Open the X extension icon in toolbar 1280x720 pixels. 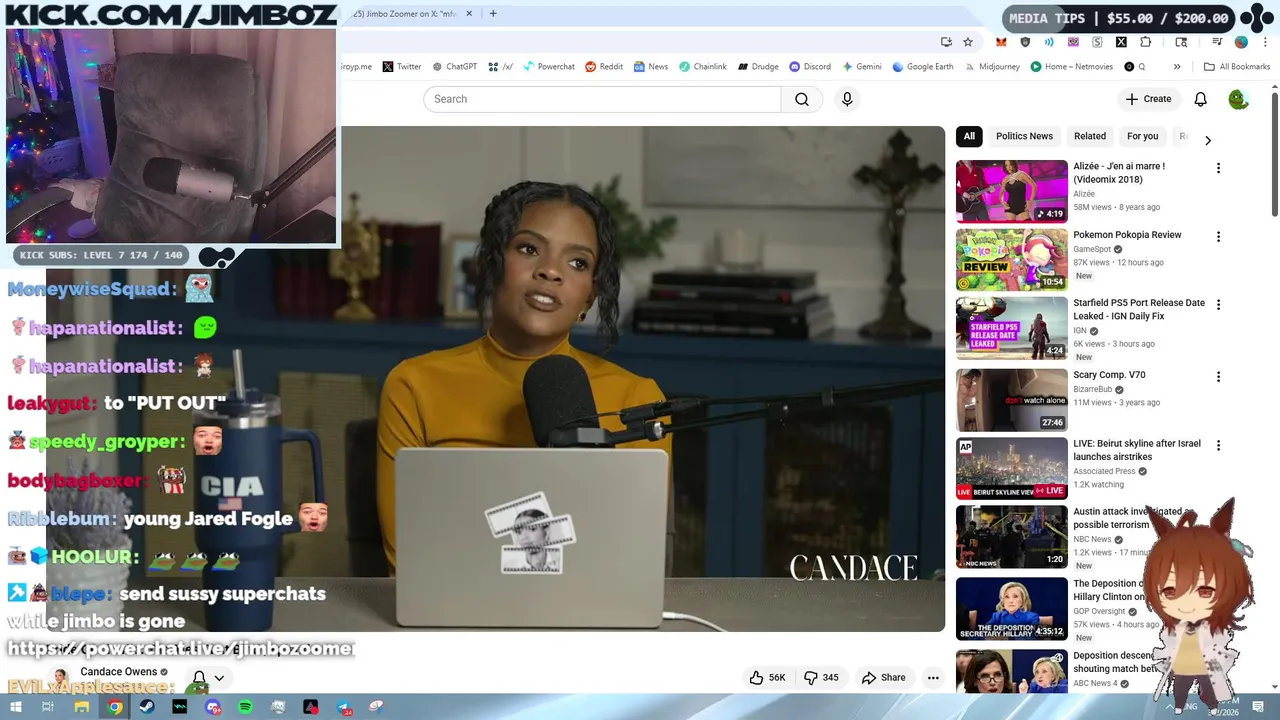[x=1121, y=42]
